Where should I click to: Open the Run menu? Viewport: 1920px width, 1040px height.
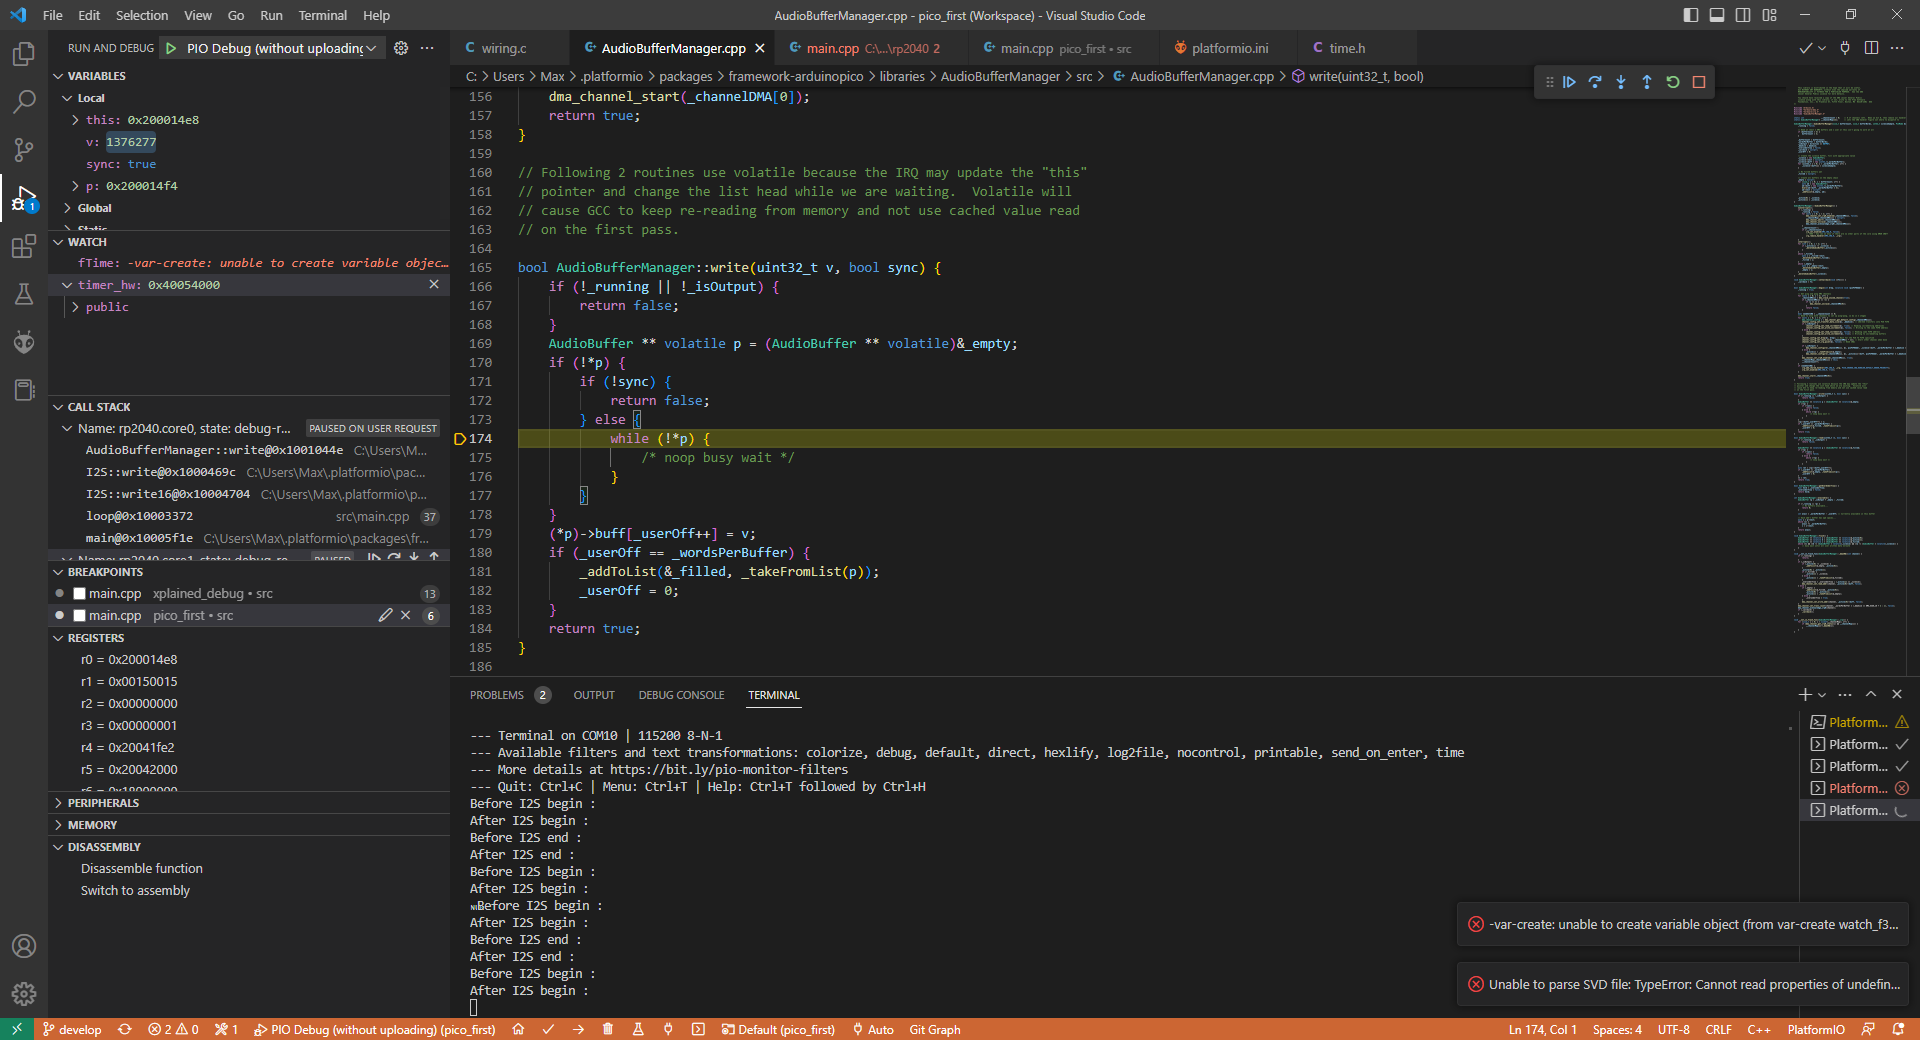(270, 15)
